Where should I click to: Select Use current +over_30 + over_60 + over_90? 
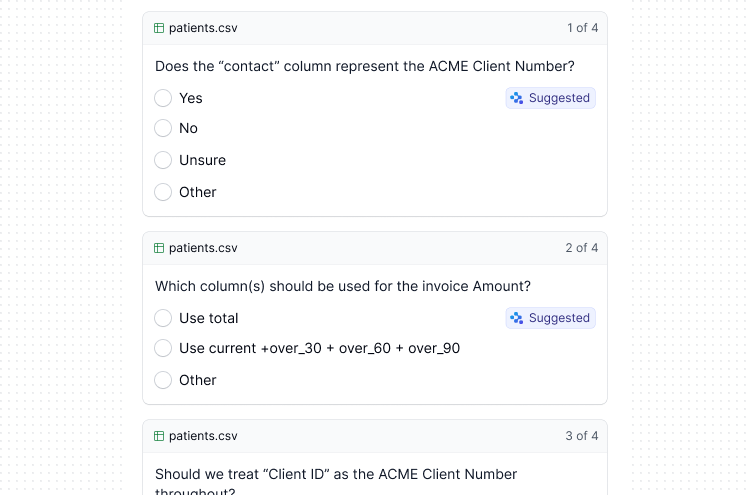coord(164,348)
